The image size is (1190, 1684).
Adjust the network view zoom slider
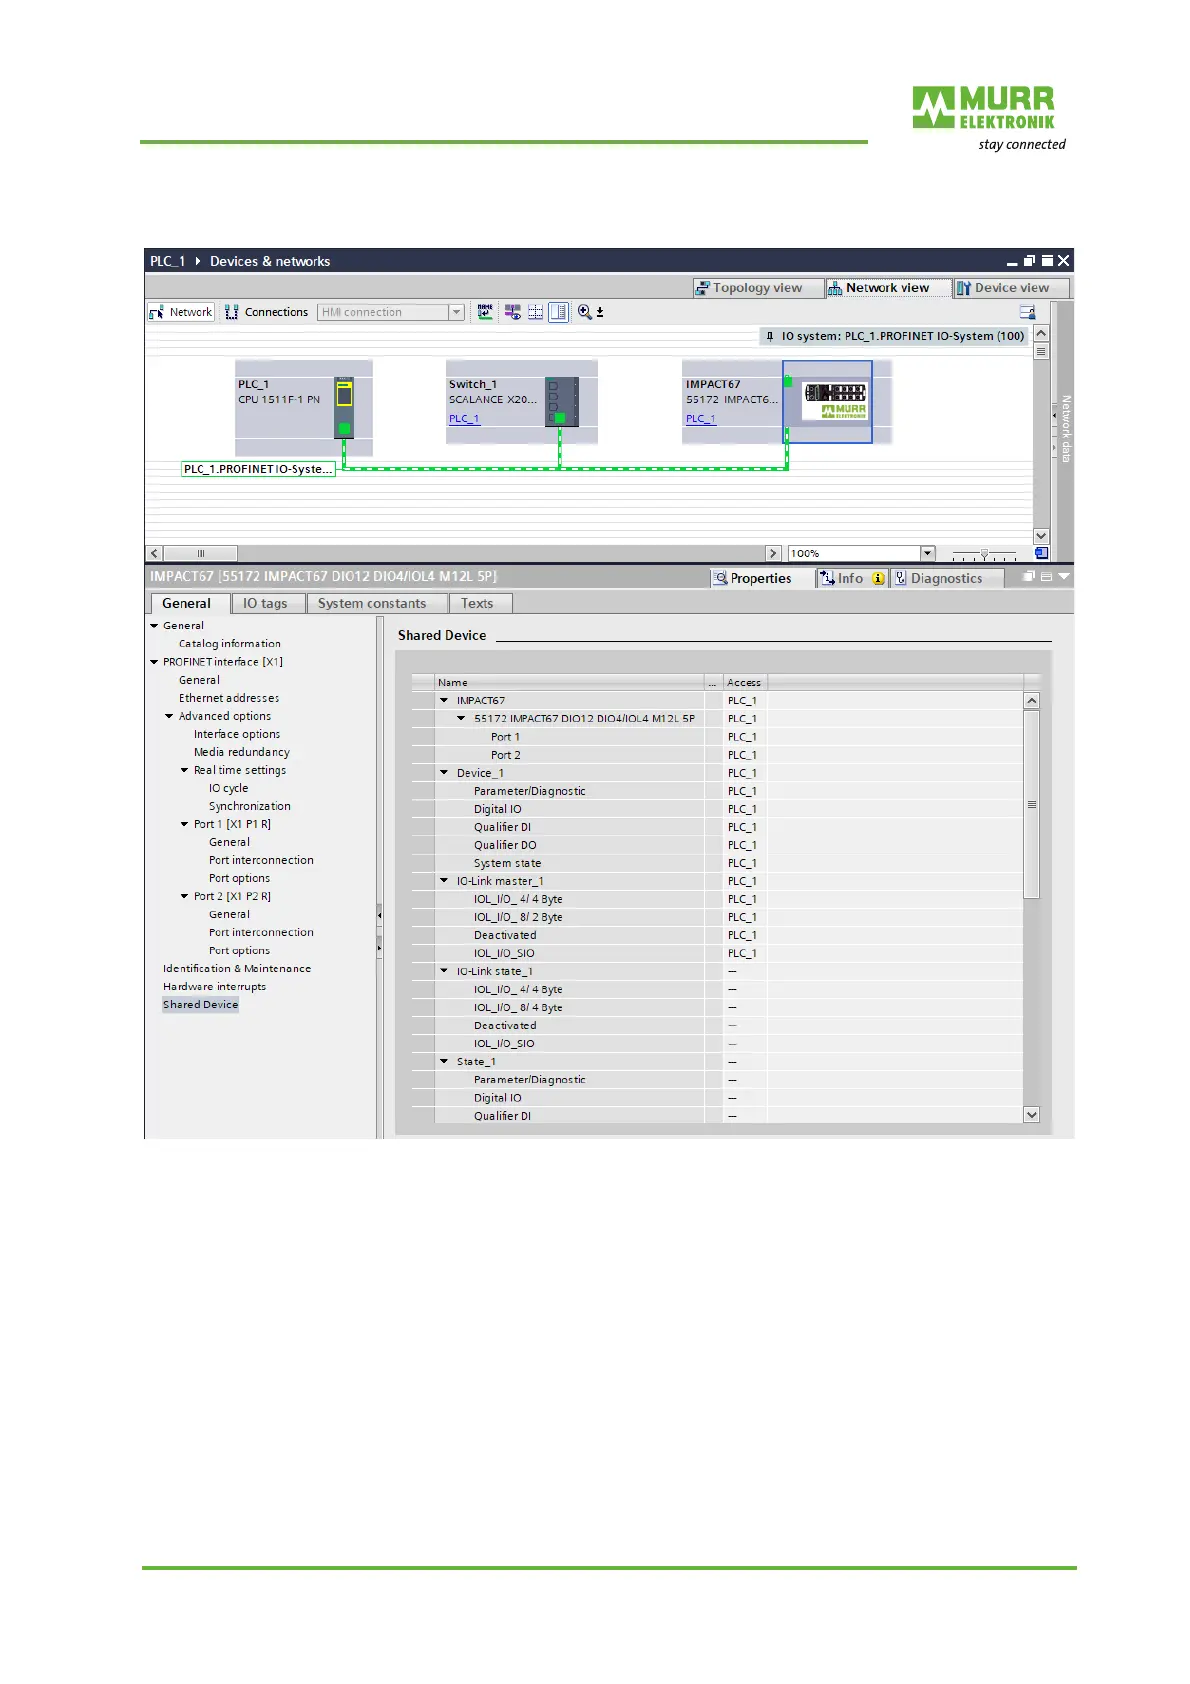[984, 553]
